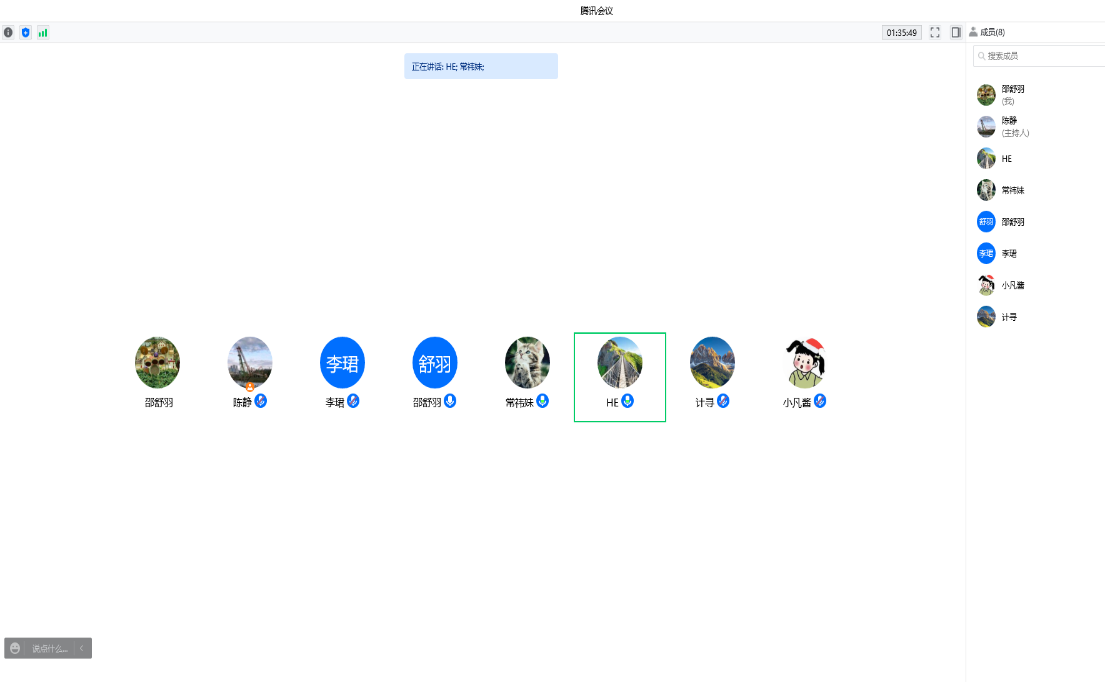
Task: Select the highlighted HE participant tile
Action: pos(620,376)
